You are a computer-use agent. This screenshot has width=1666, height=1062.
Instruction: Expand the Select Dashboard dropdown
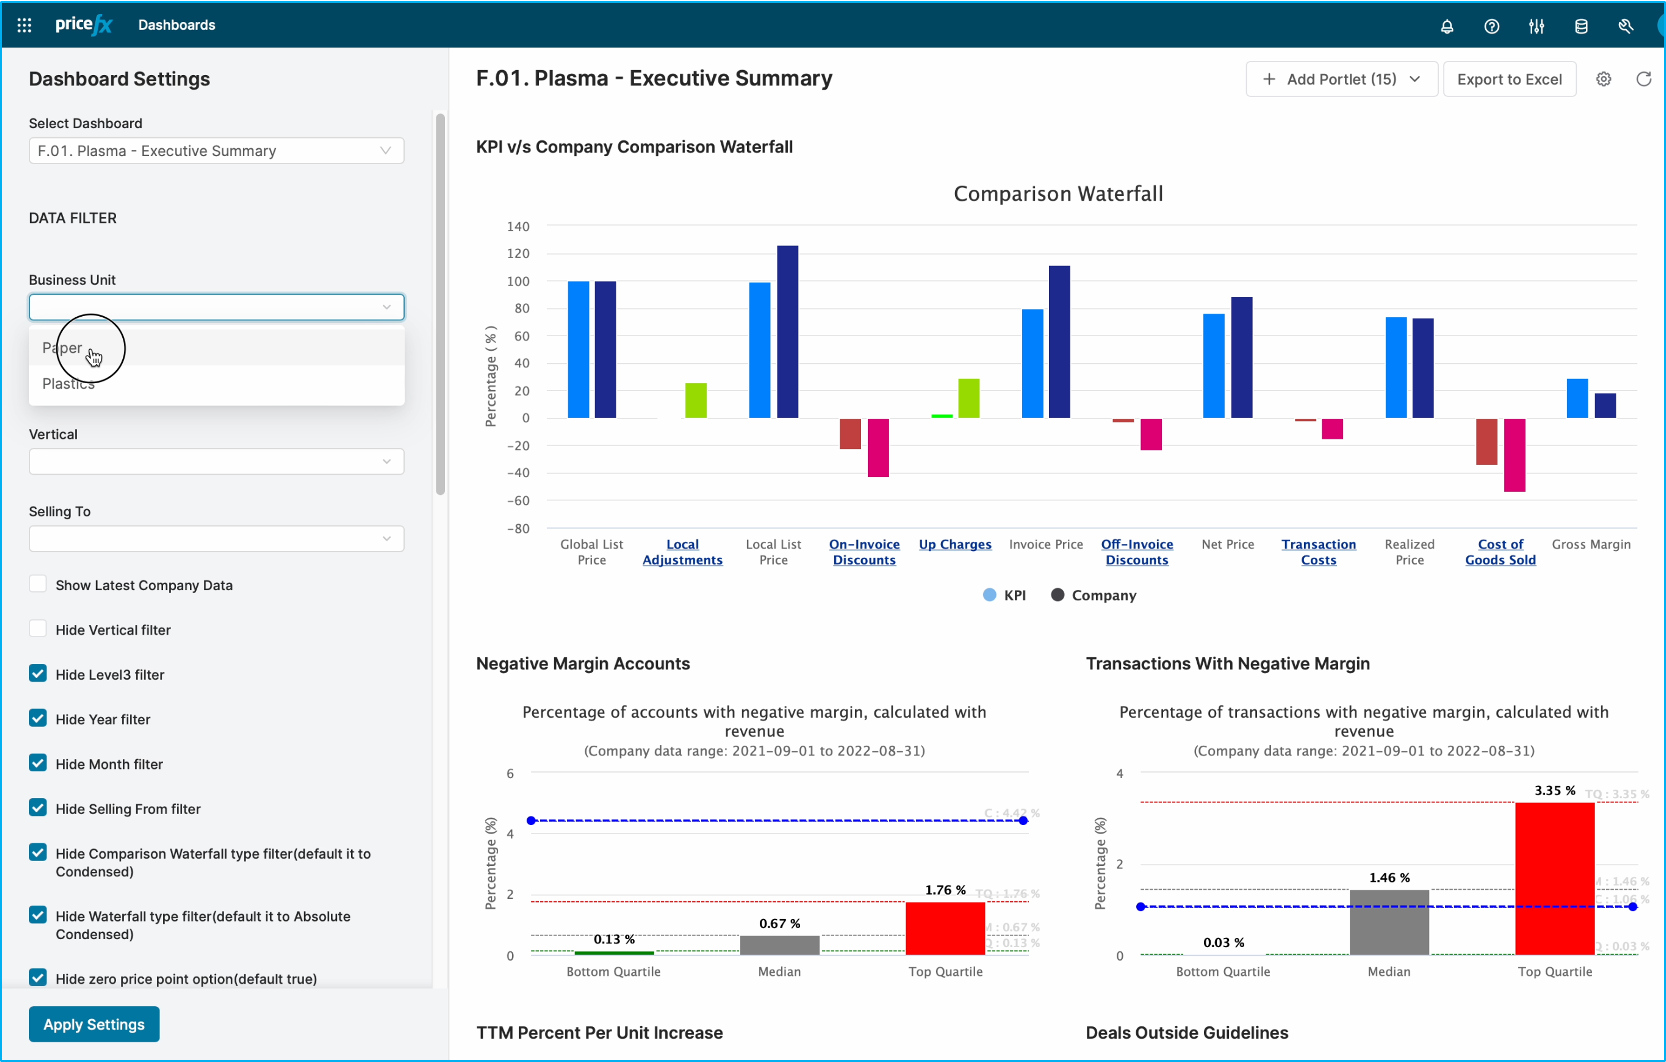[x=216, y=151]
